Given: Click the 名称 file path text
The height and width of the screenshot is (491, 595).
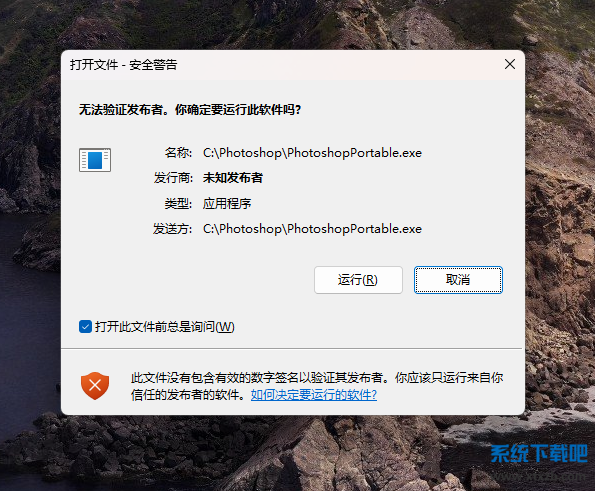Looking at the screenshot, I should [x=312, y=153].
